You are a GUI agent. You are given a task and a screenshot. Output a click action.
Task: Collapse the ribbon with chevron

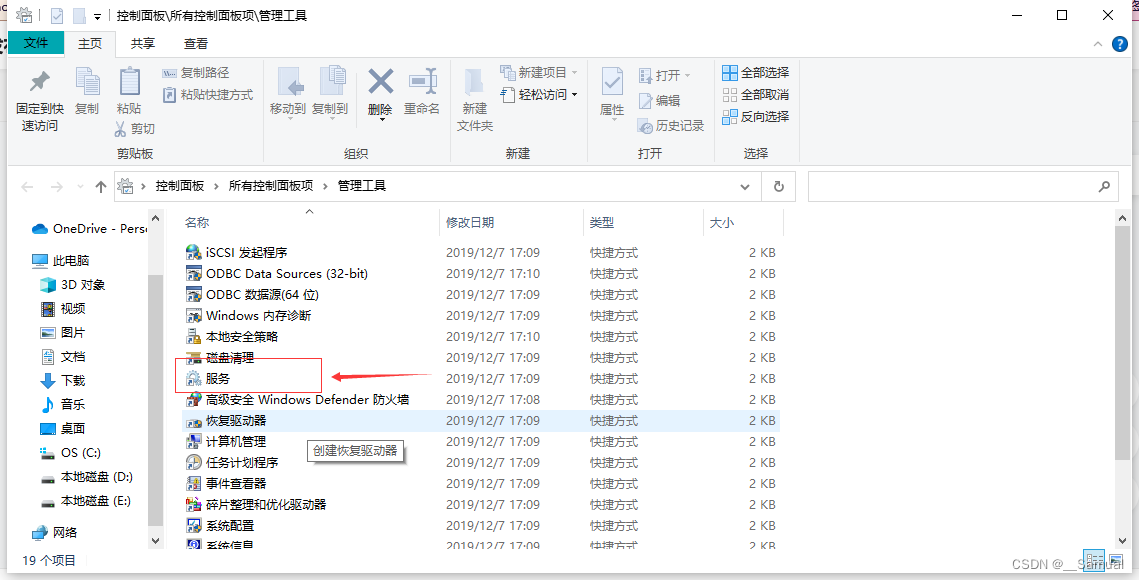[1098, 44]
